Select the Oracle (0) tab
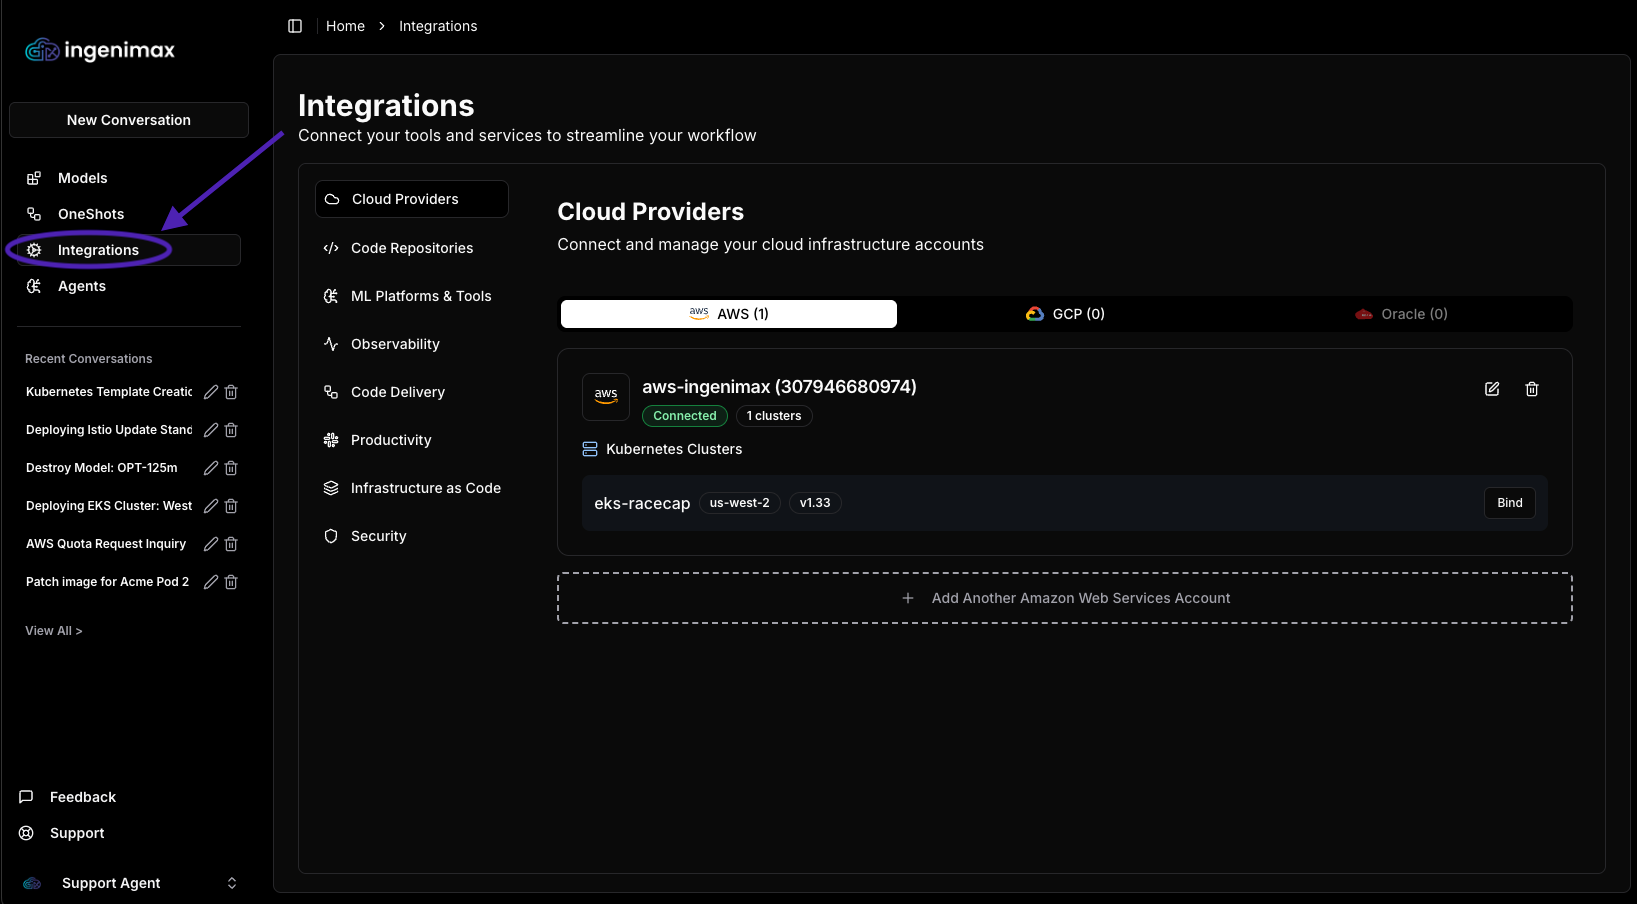Screen dimensions: 1637x904 1401,314
